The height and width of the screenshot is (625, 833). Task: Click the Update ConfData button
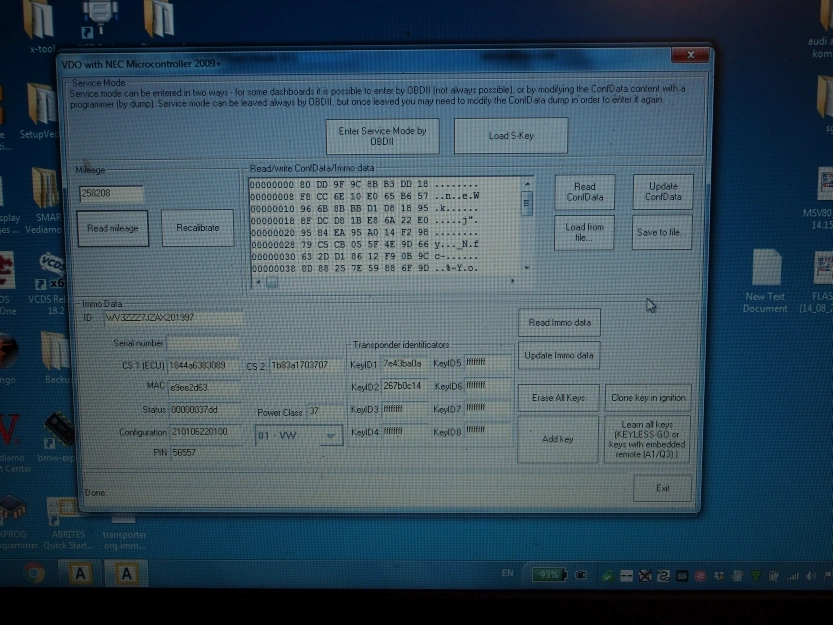(x=663, y=191)
